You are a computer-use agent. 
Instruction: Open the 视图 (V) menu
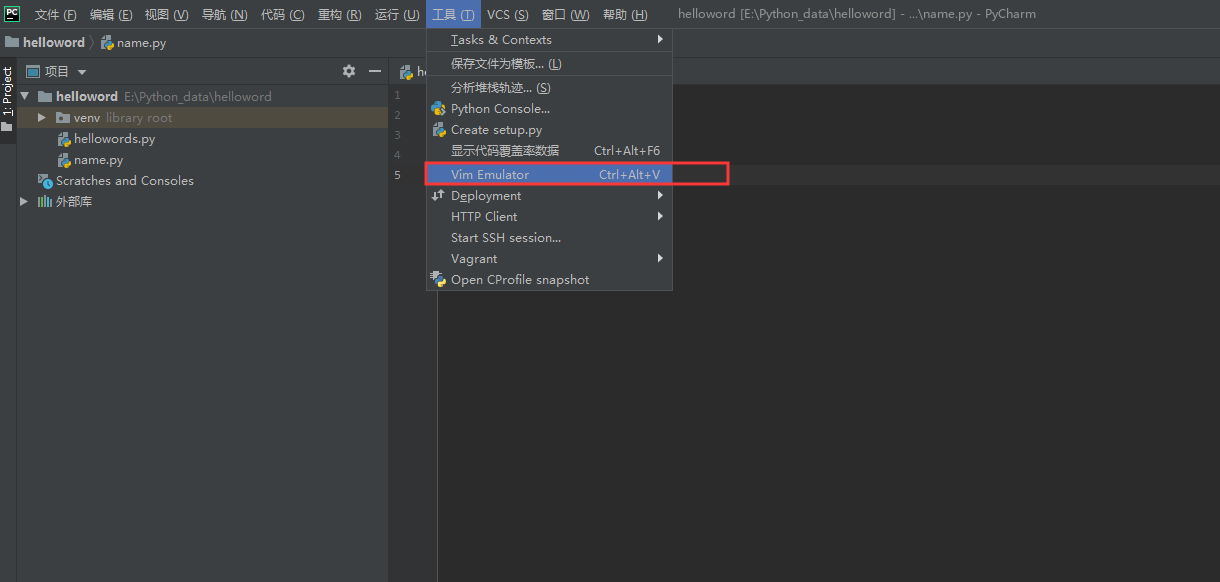coord(166,15)
